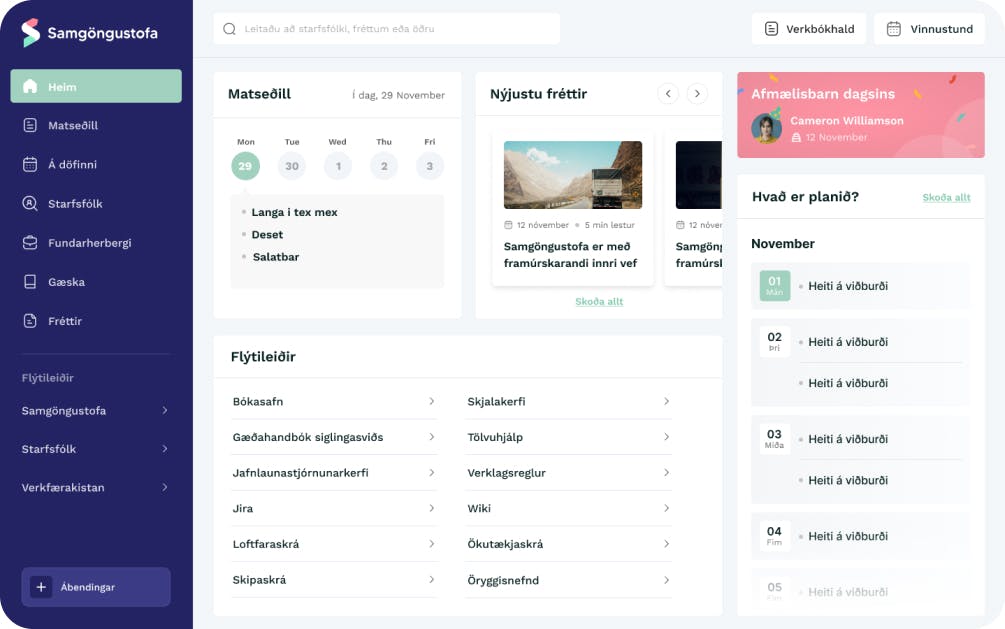Click the 03 Miða date badge

pyautogui.click(x=774, y=439)
